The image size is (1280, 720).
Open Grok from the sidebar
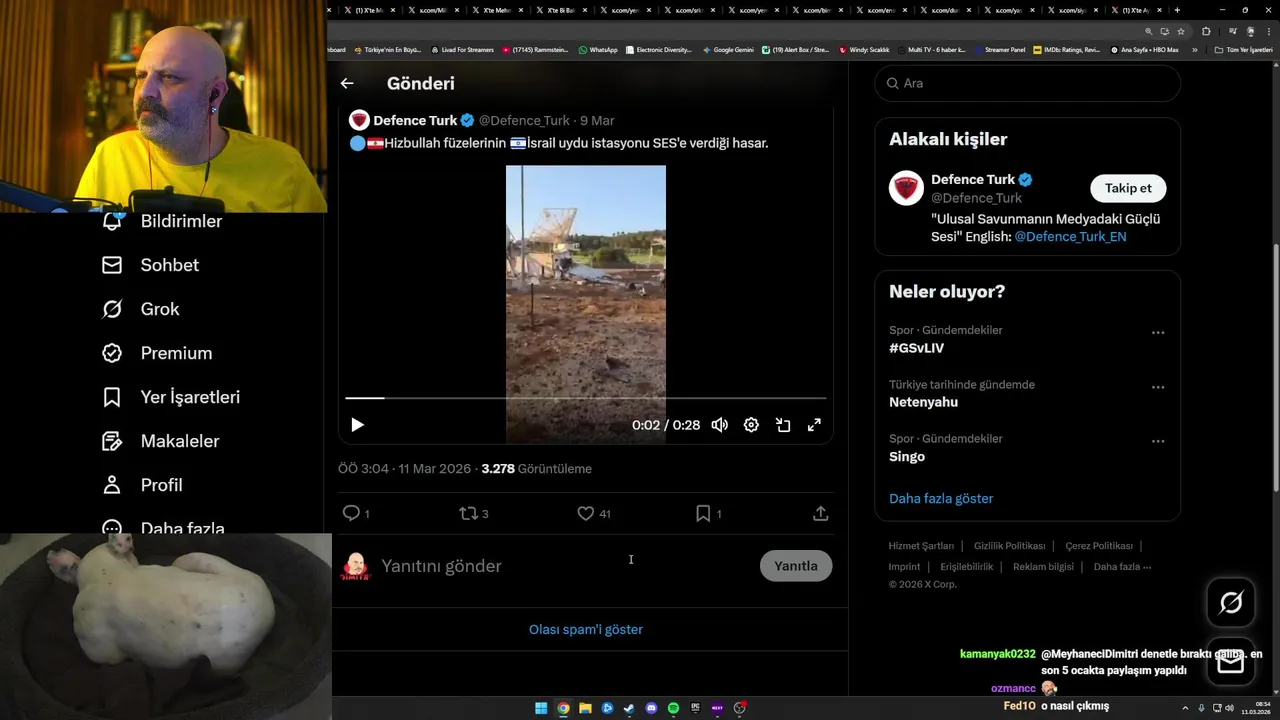point(140,309)
